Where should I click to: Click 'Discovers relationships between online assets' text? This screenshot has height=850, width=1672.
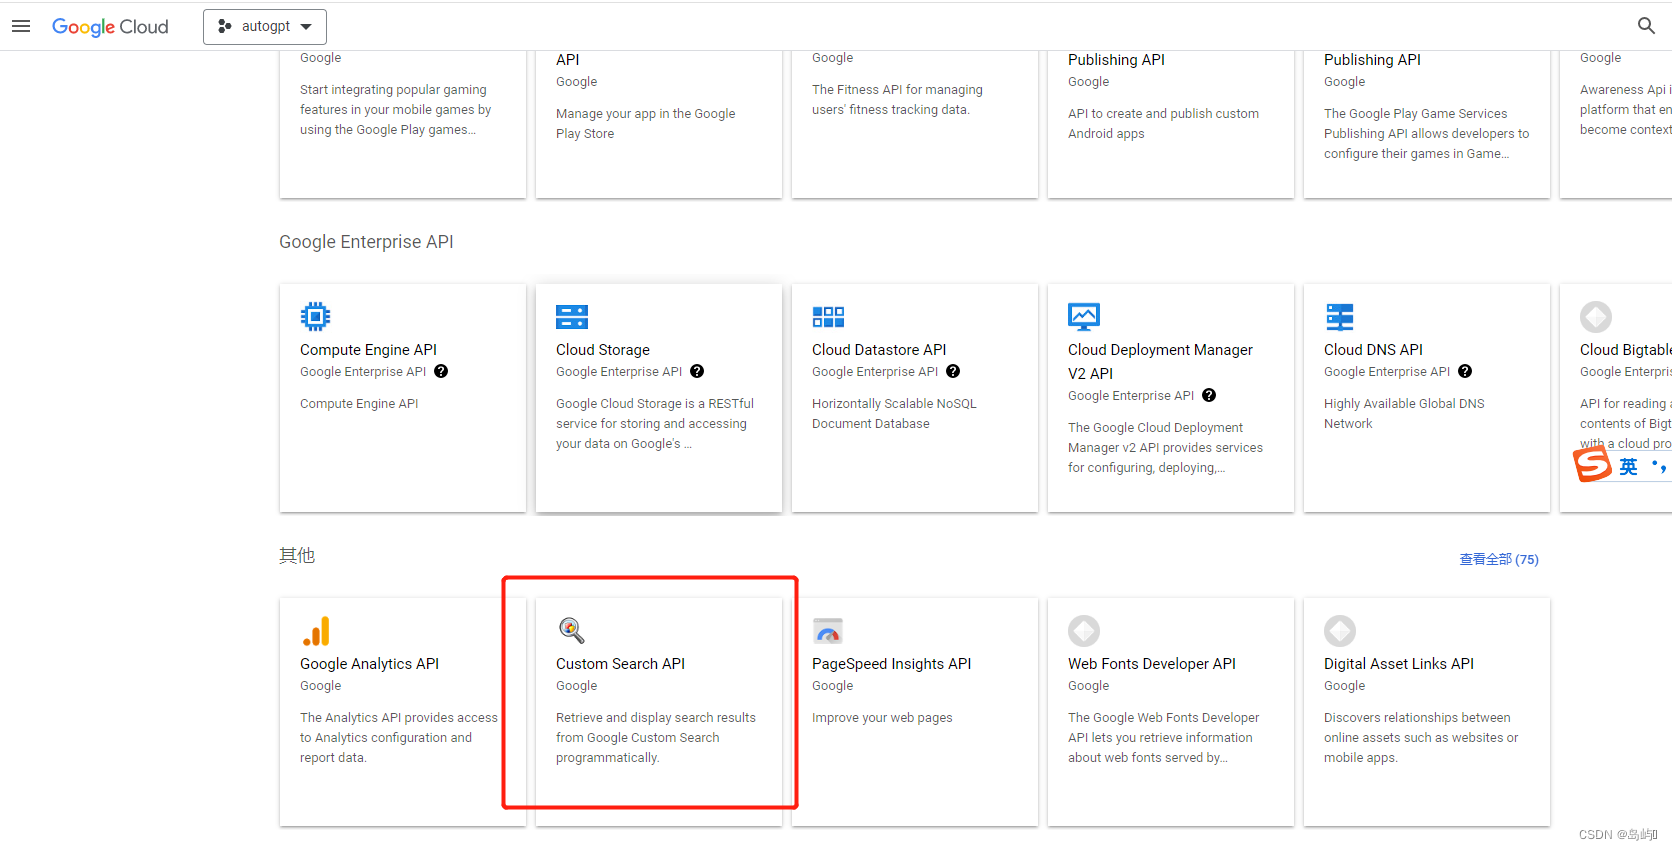coord(1421,738)
